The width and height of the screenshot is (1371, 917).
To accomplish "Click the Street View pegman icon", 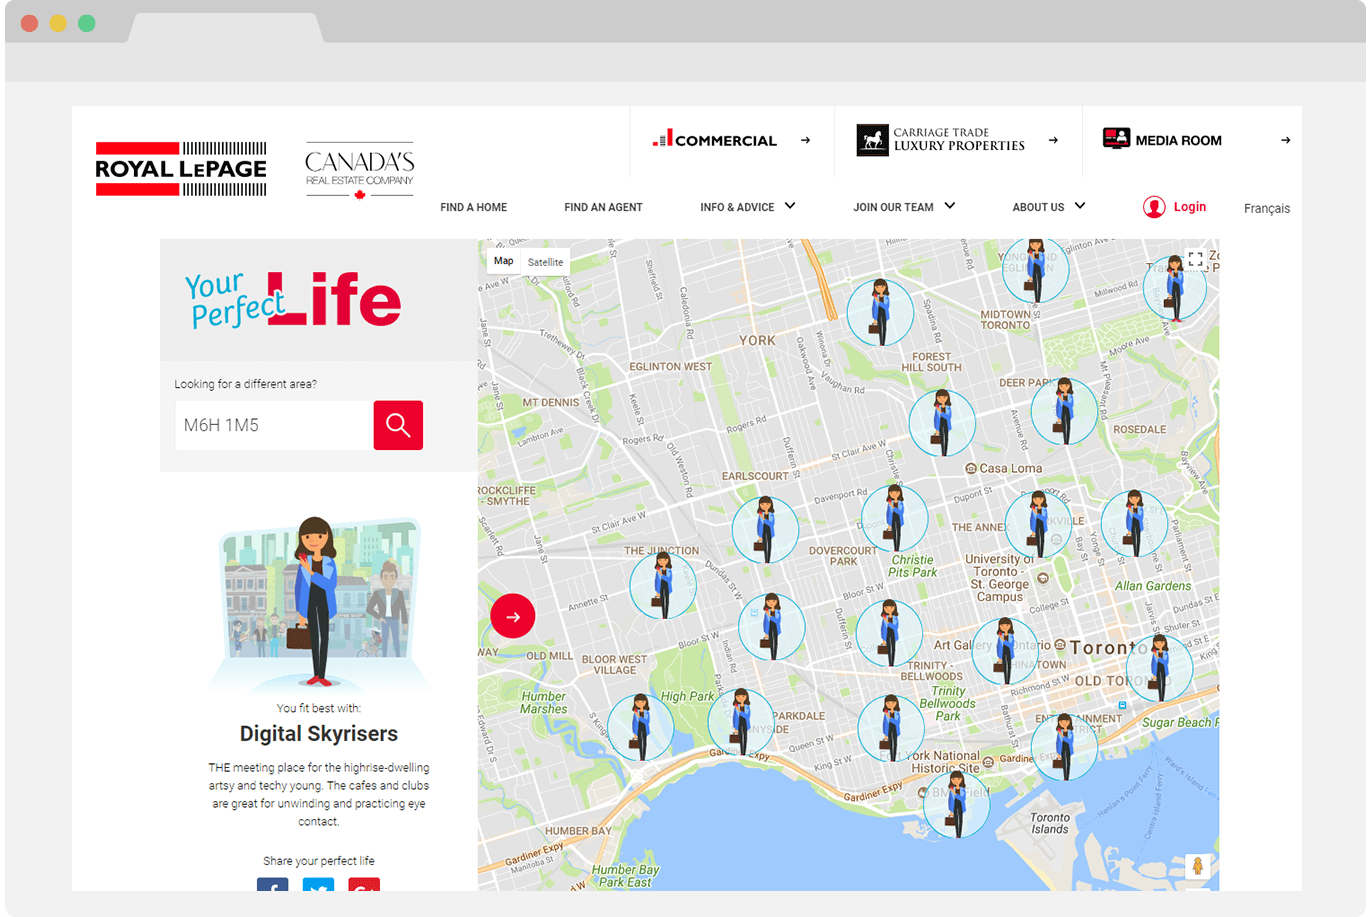I will click(x=1197, y=866).
